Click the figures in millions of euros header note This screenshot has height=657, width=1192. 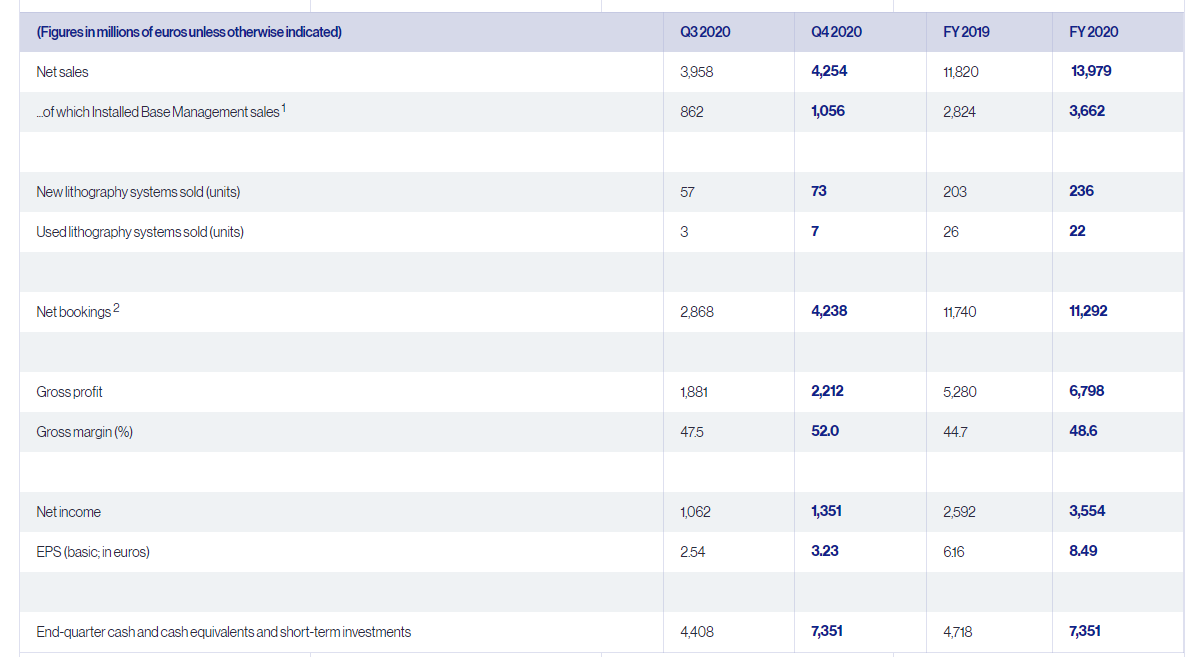tap(189, 32)
